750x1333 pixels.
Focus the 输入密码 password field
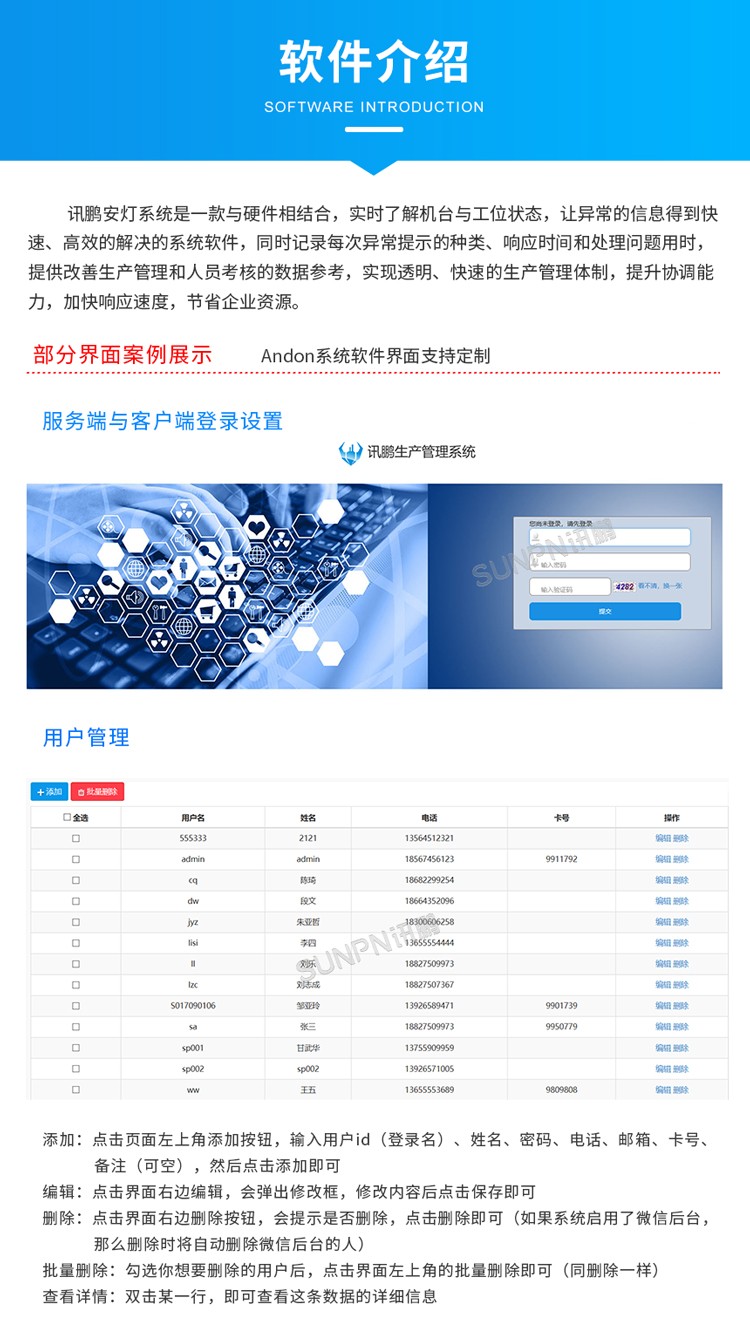609,563
